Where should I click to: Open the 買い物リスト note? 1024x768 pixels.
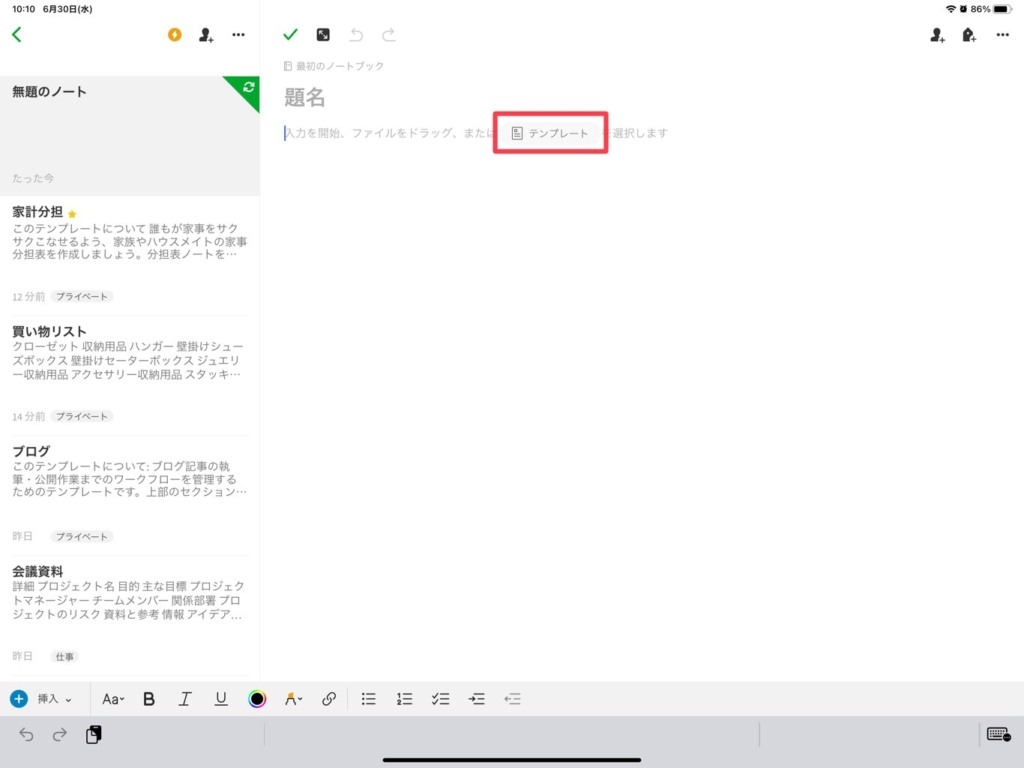click(x=129, y=376)
